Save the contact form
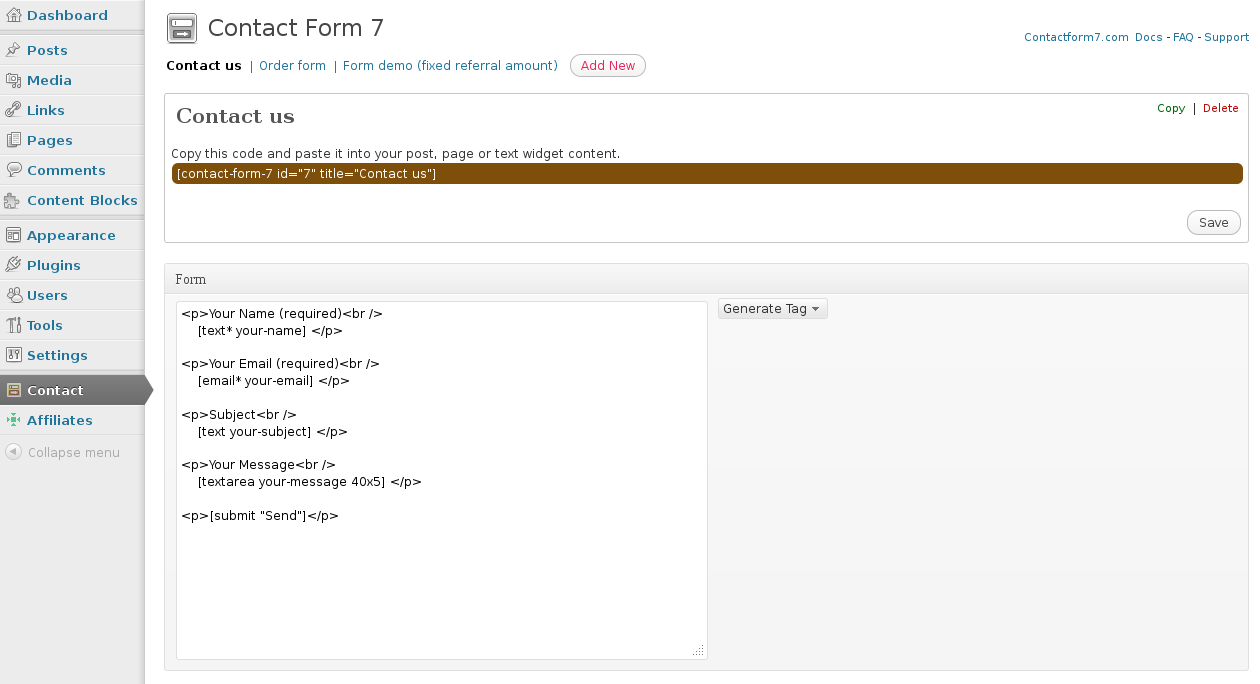This screenshot has height=684, width=1260. [1214, 222]
